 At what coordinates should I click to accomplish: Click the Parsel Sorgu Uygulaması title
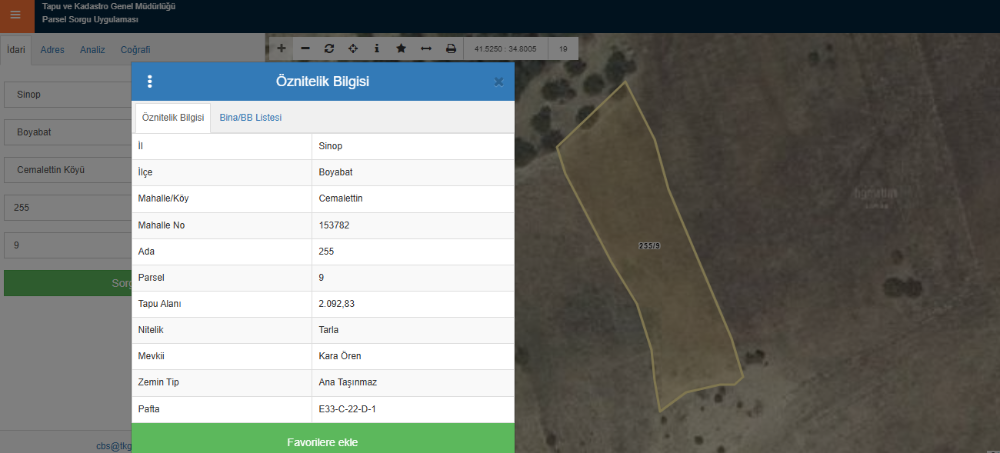pyautogui.click(x=90, y=19)
